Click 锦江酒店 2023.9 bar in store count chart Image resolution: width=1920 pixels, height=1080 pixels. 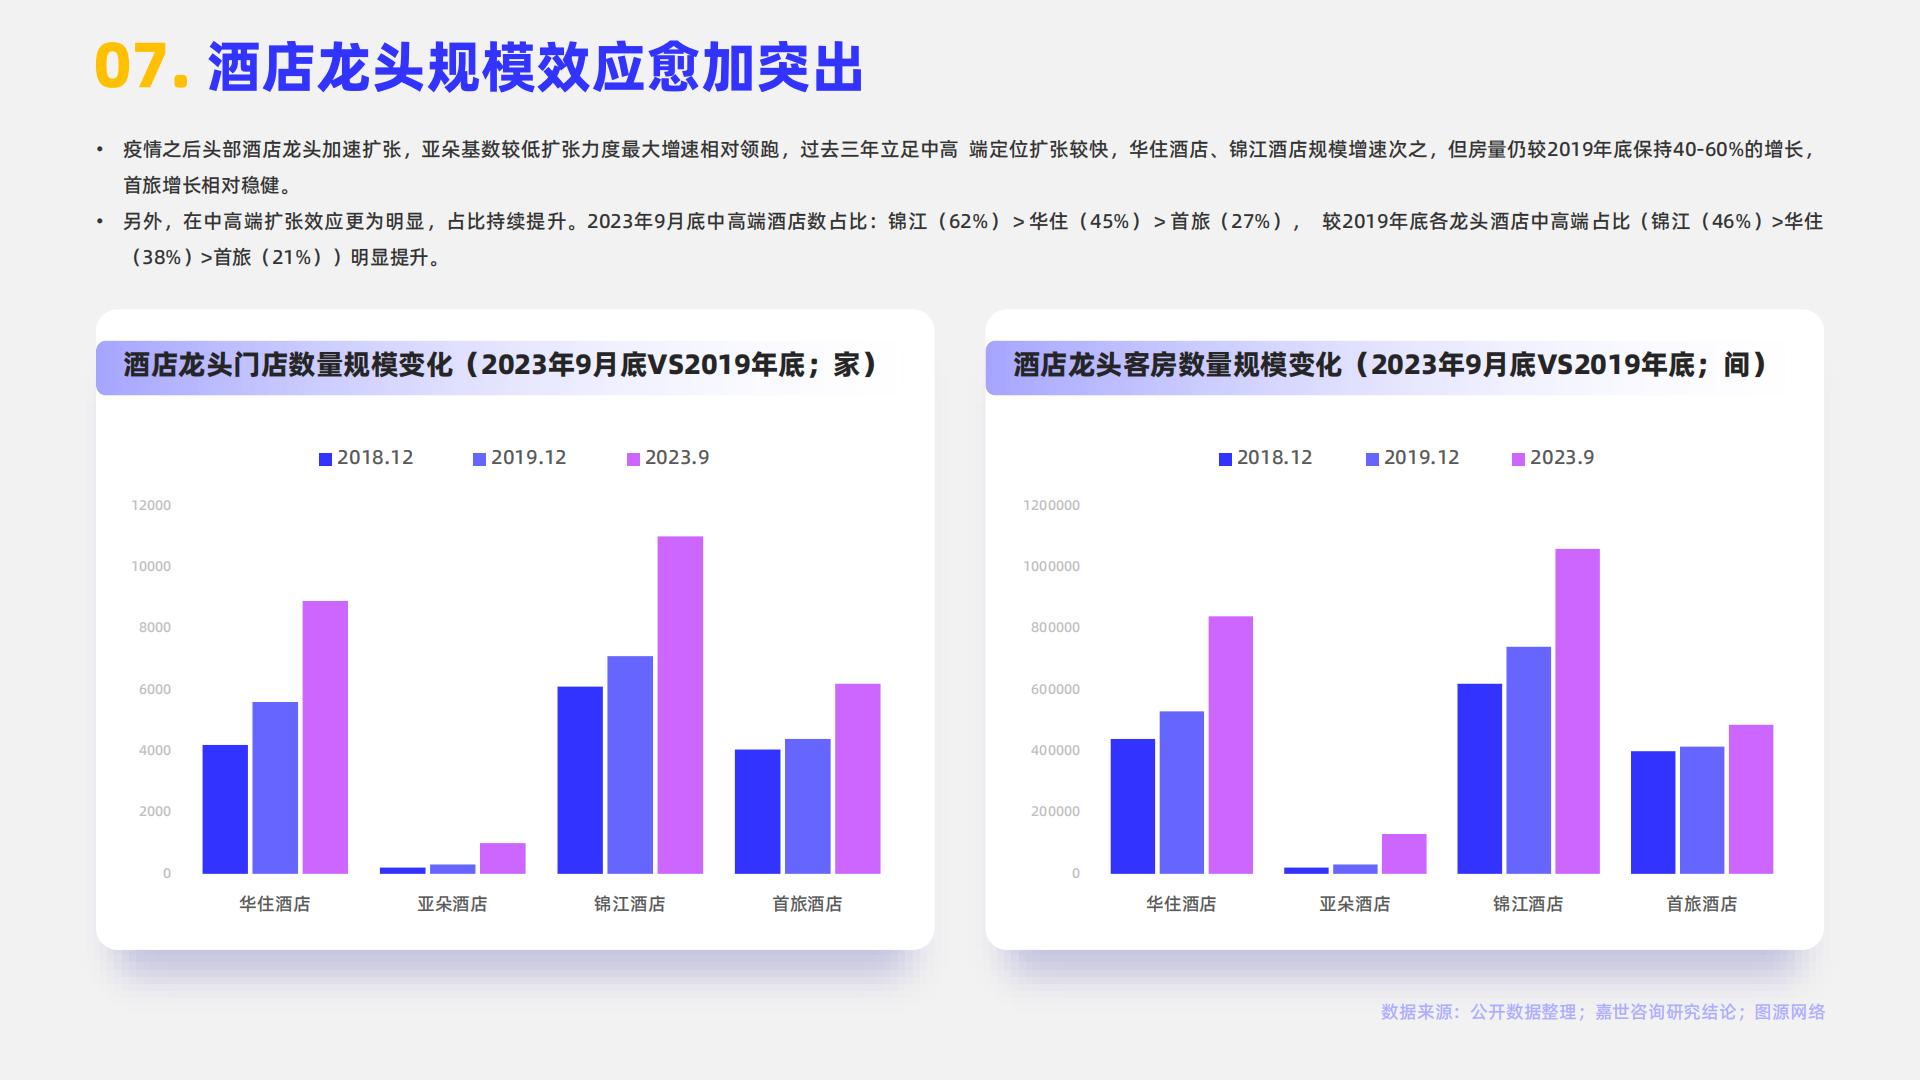pyautogui.click(x=680, y=705)
